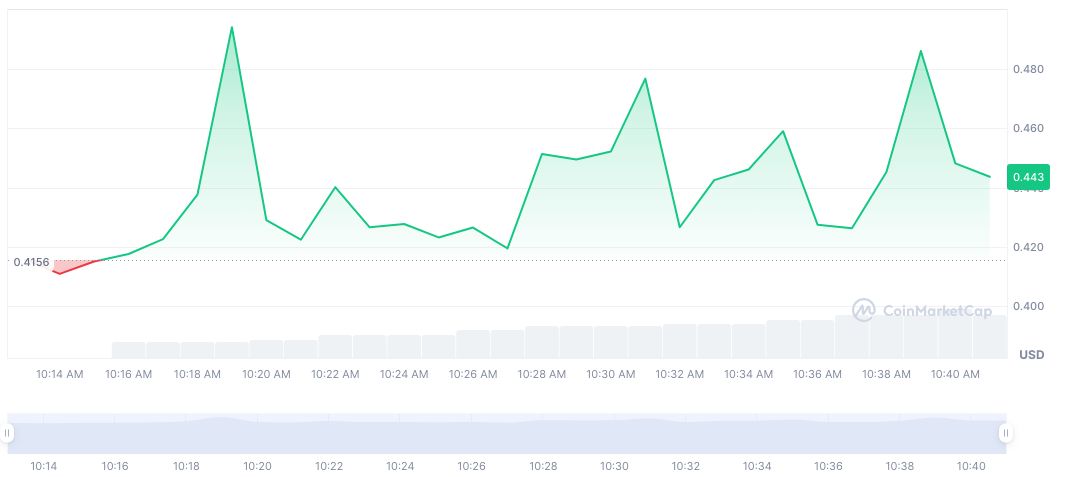Grab the left range selector handle

(7, 433)
